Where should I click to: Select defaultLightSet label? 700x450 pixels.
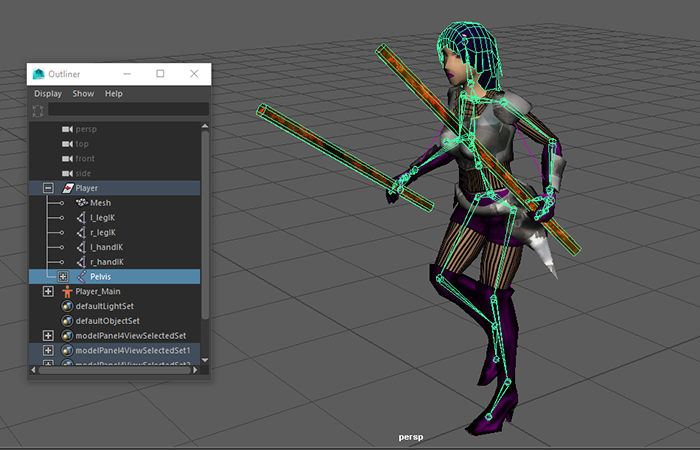[104, 306]
